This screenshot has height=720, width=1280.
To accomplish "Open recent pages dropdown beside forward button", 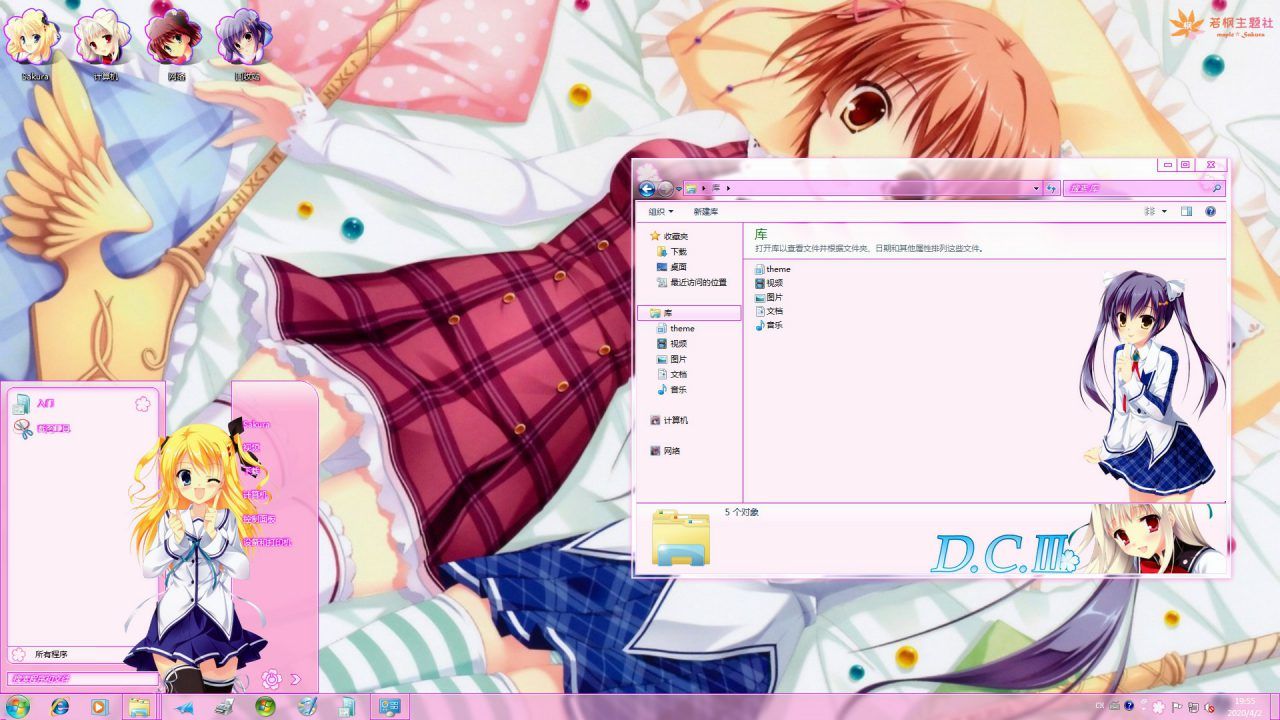I will pos(678,188).
